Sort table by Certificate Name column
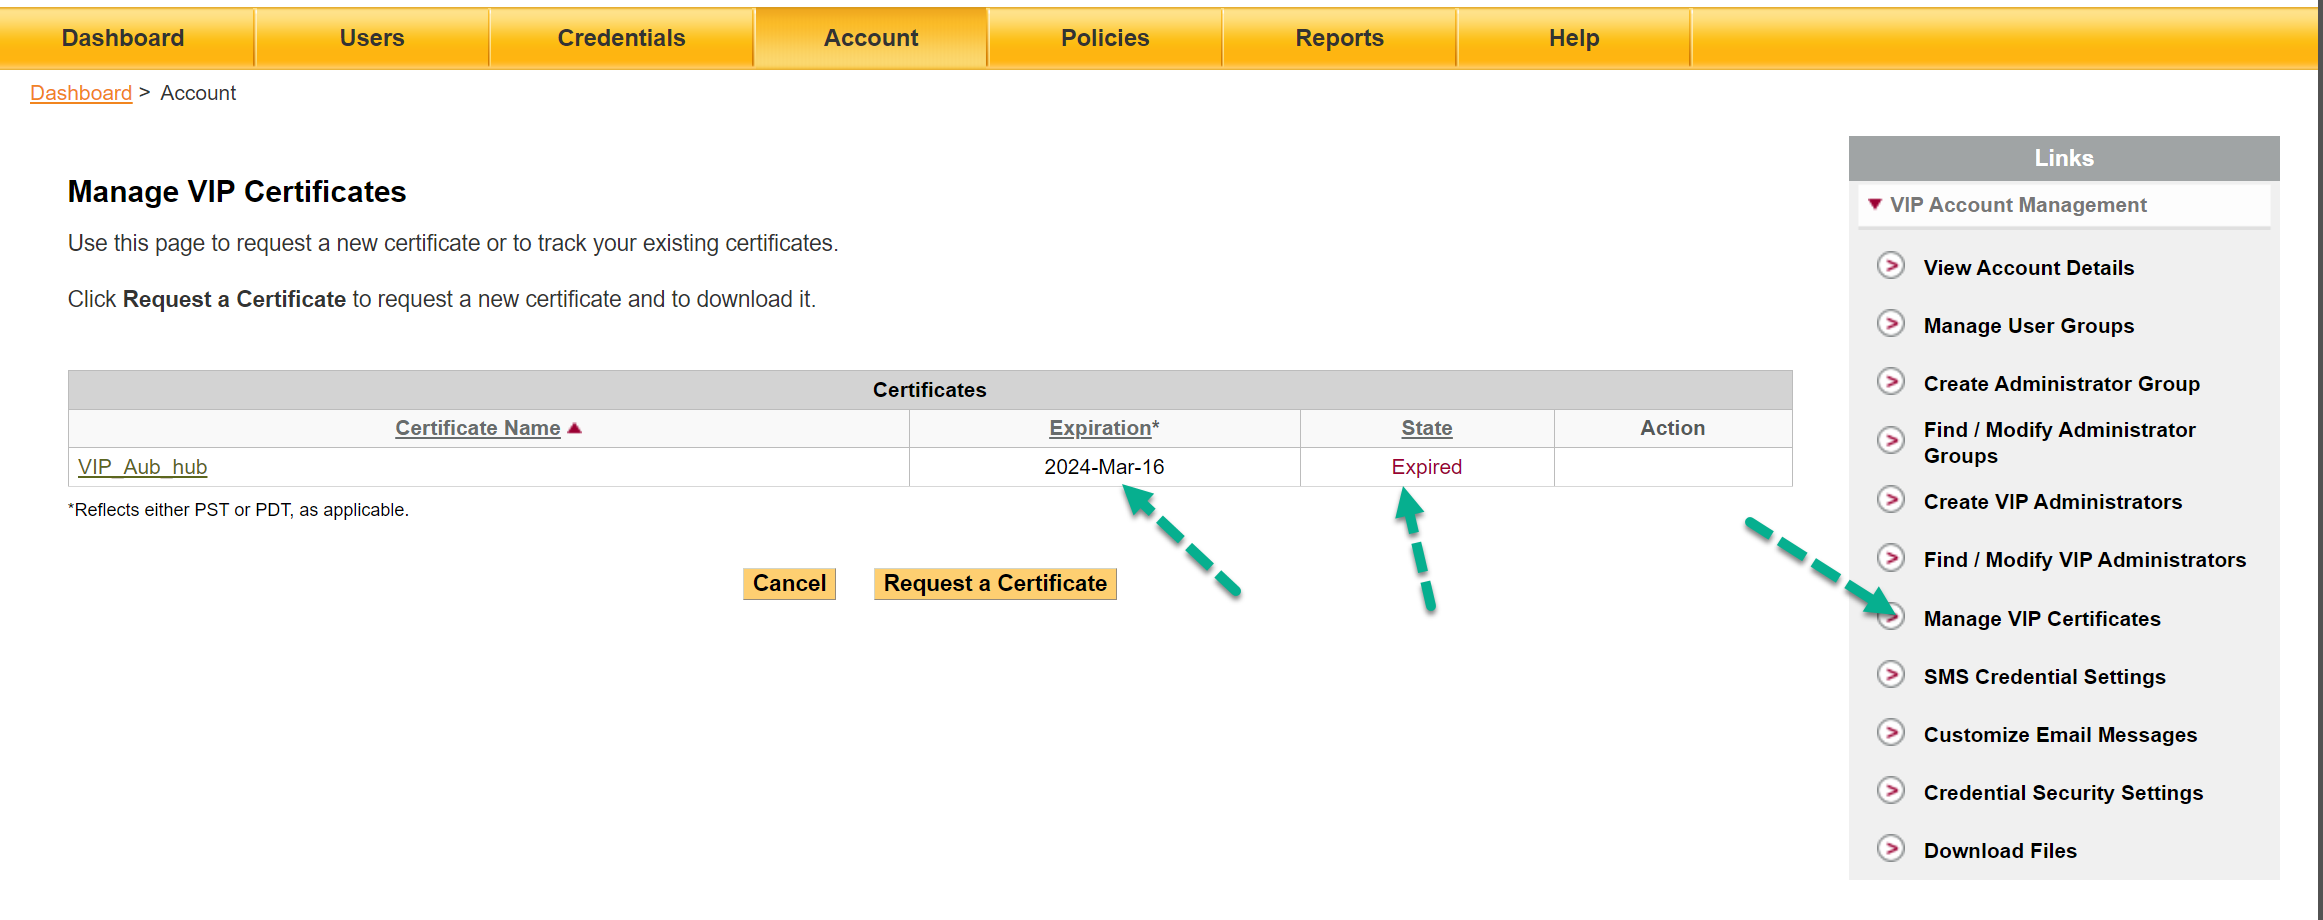 [x=477, y=428]
